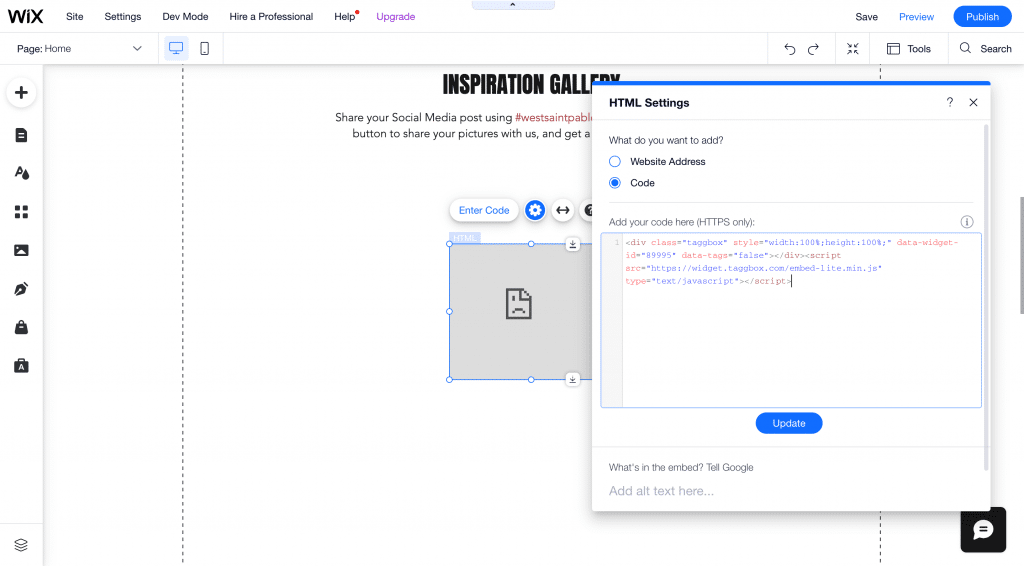Click the Add Elements plus icon
1024x566 pixels.
coord(21,93)
